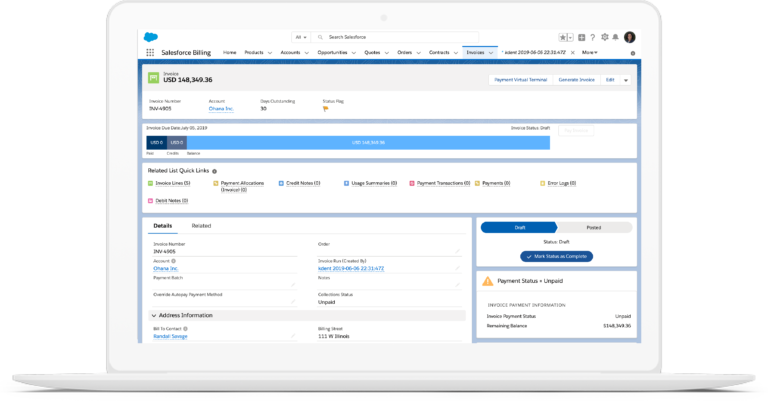This screenshot has height=401, width=768.
Task: Click the Credit Notes blue icon
Action: [x=281, y=183]
